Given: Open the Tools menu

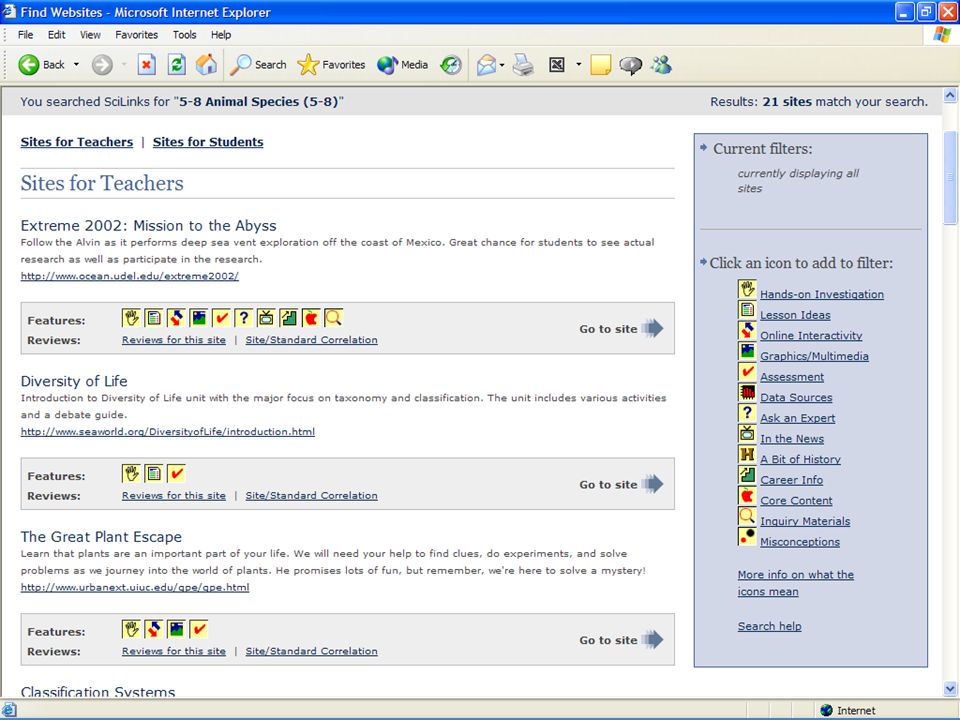Looking at the screenshot, I should (184, 35).
